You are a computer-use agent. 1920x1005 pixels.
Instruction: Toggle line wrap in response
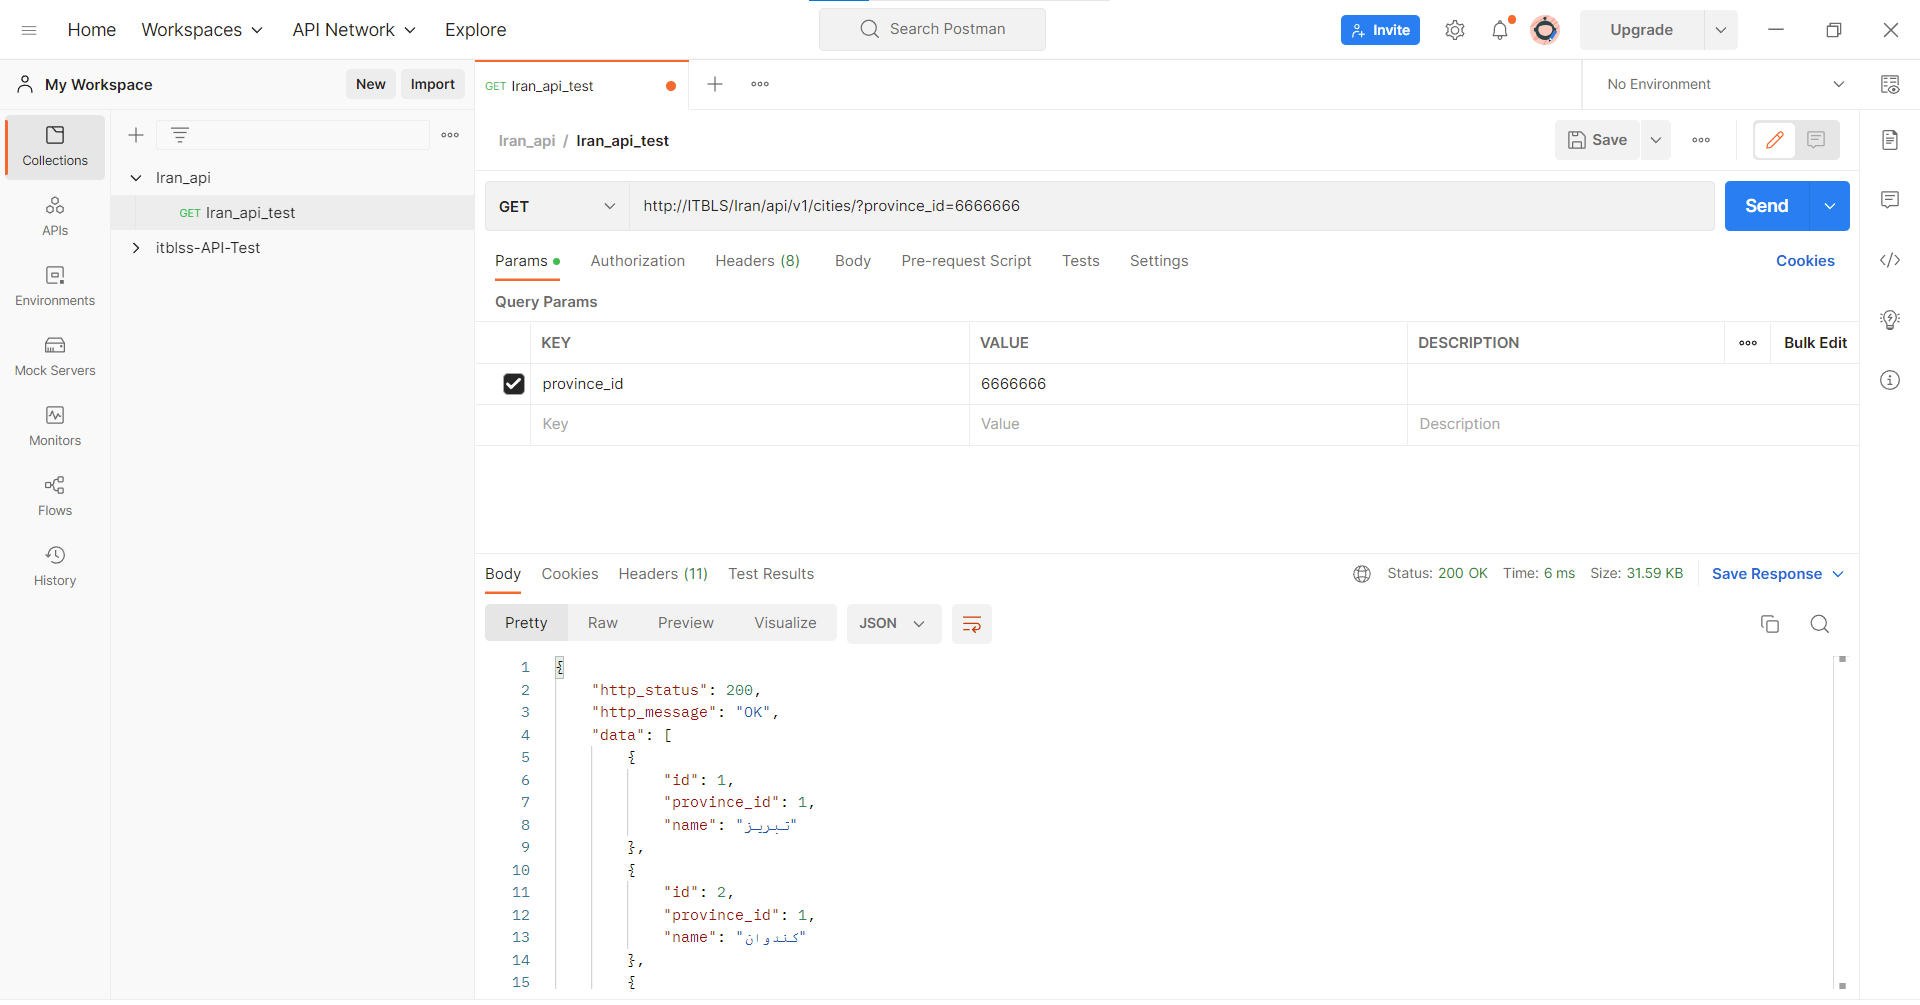[971, 624]
